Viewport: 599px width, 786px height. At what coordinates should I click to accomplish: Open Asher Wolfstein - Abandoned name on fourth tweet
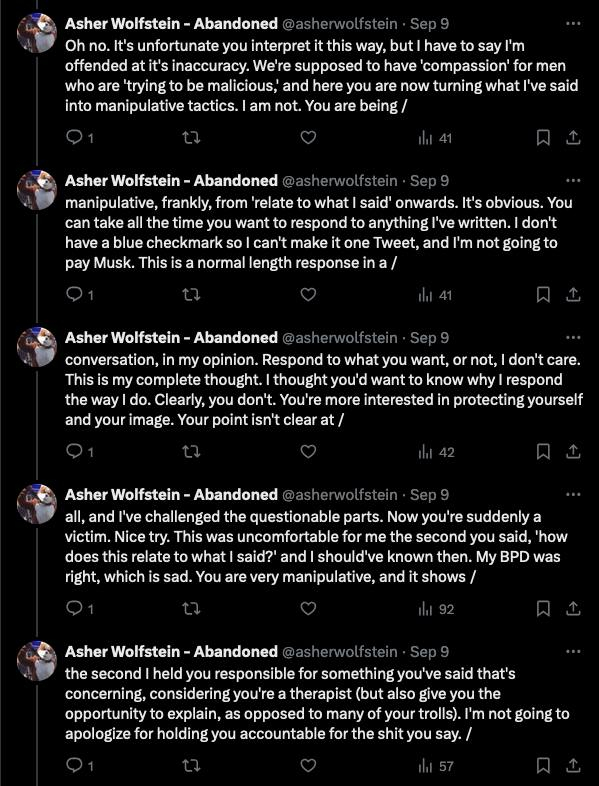pyautogui.click(x=171, y=494)
